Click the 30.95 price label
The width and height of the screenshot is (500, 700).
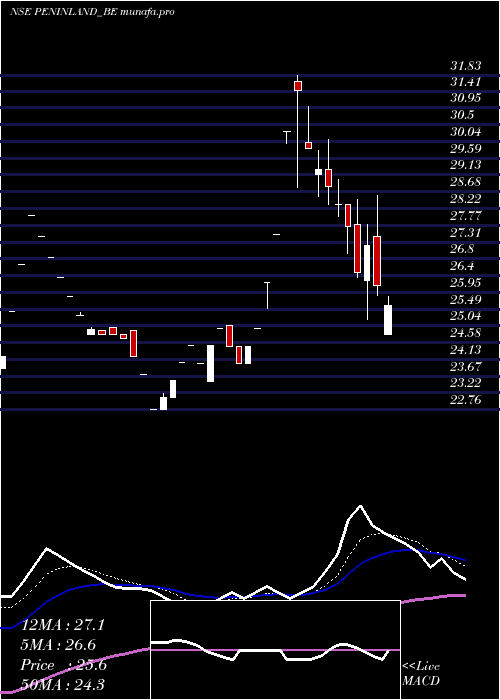(x=466, y=98)
